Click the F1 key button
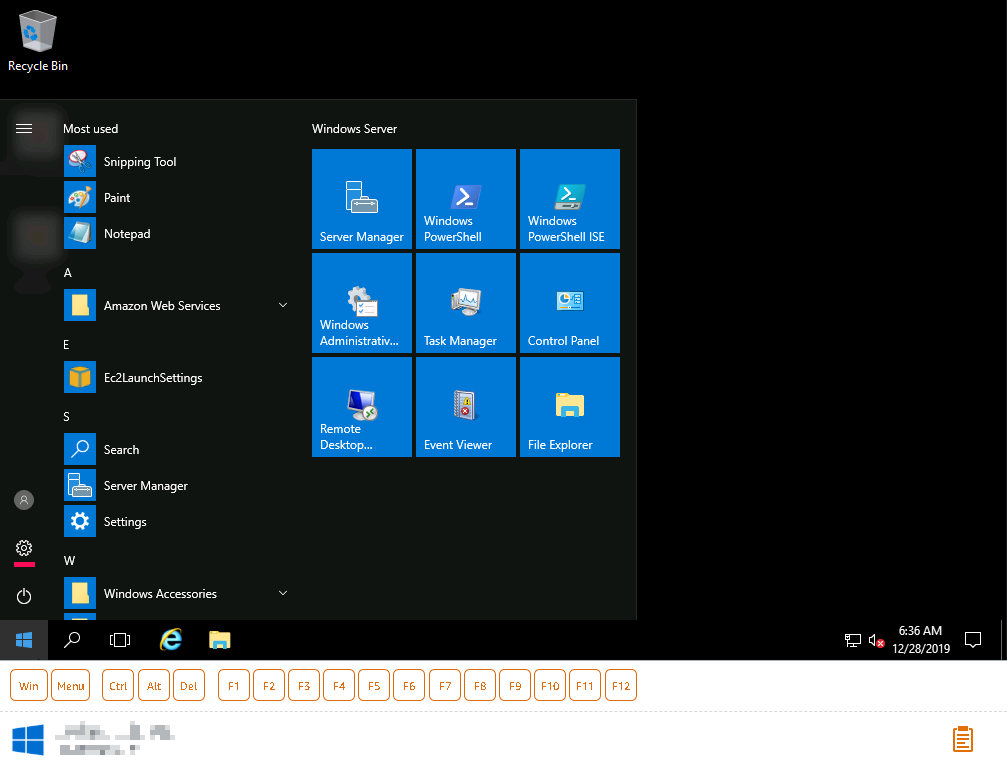The image size is (1007, 768). (x=234, y=686)
